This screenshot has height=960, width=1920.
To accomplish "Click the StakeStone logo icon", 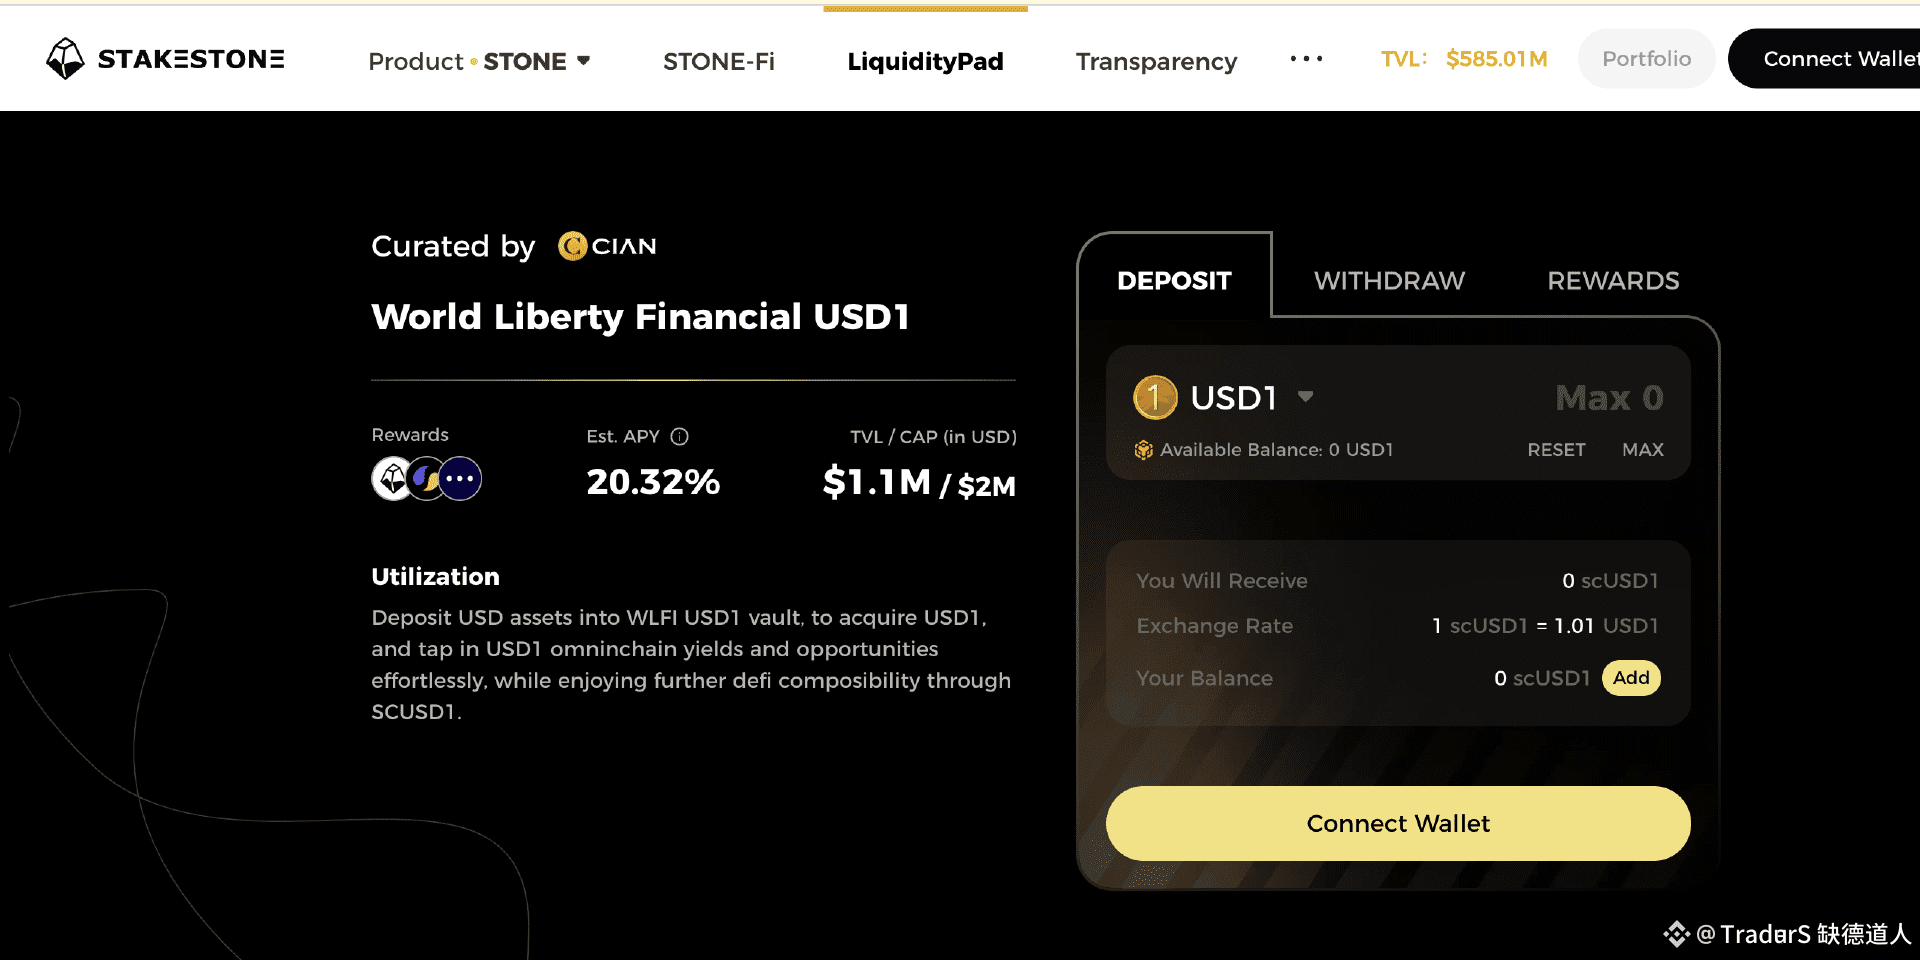I will pos(66,59).
